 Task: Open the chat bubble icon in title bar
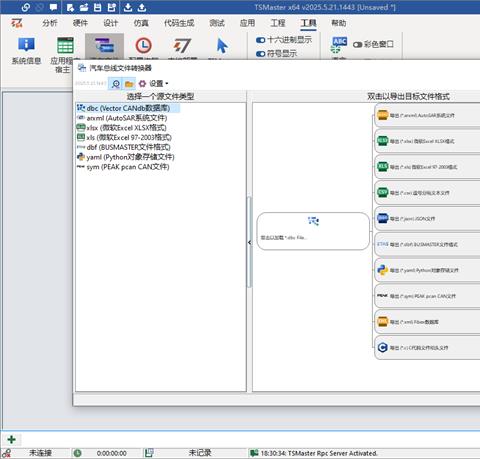point(53,7)
